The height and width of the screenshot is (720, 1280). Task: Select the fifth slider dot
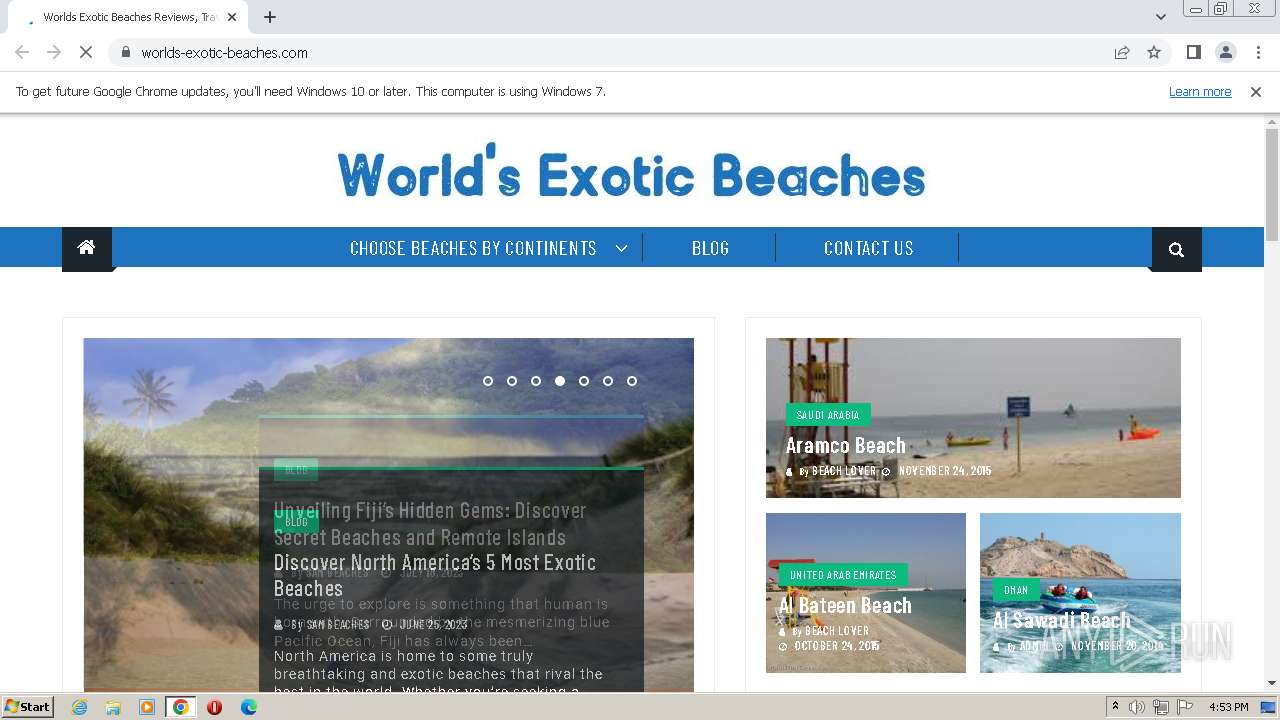tap(584, 381)
